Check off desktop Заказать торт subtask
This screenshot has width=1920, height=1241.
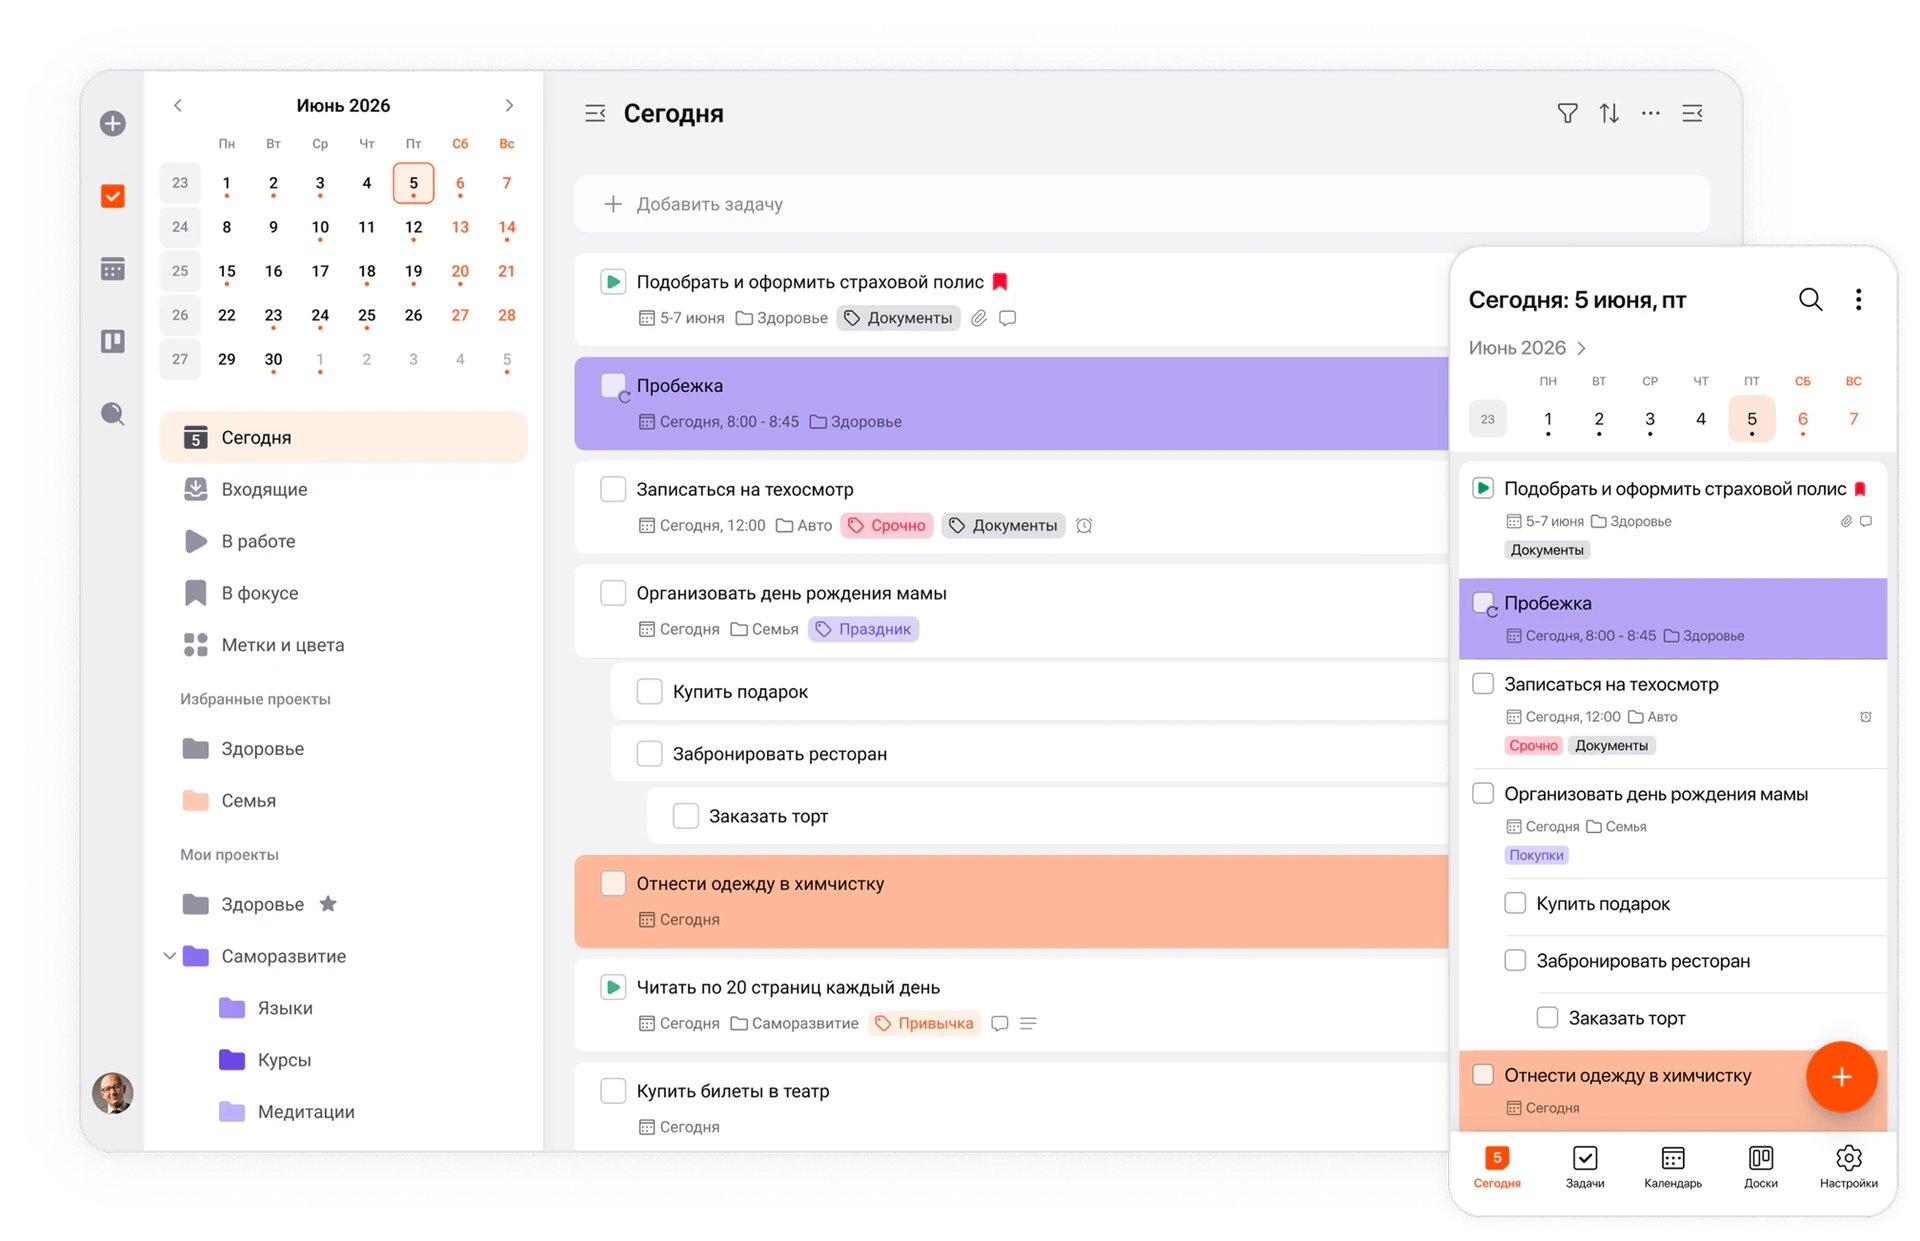(685, 816)
